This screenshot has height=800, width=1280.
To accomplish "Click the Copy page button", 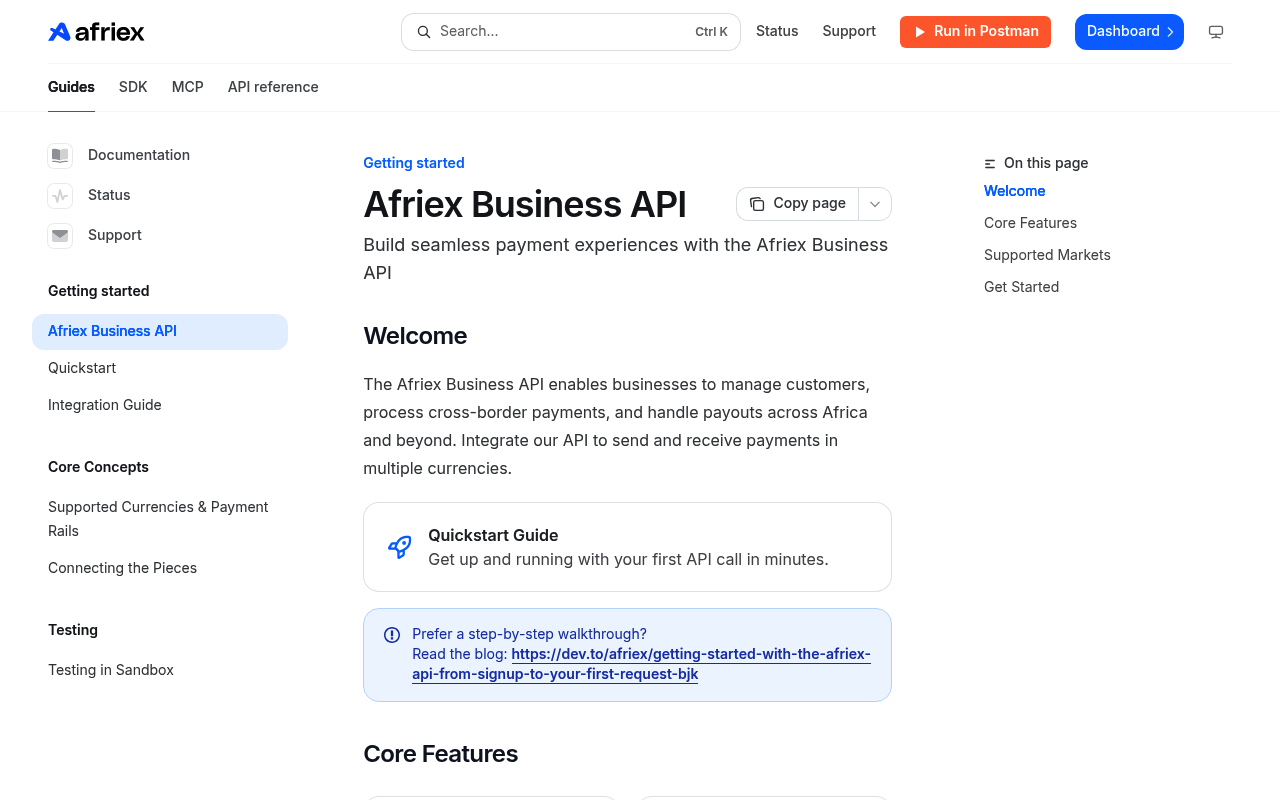I will (798, 204).
